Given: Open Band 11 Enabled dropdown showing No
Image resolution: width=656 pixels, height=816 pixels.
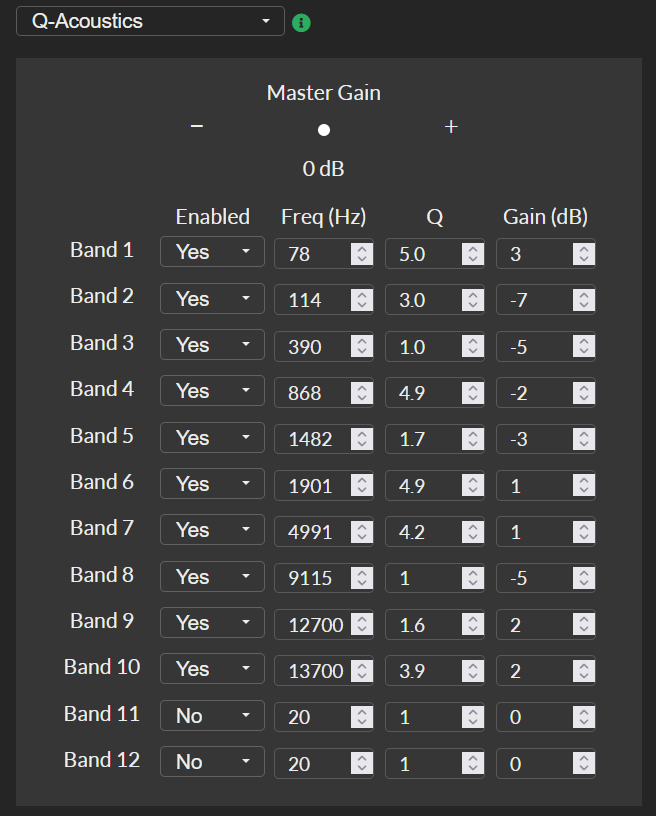Looking at the screenshot, I should [212, 716].
